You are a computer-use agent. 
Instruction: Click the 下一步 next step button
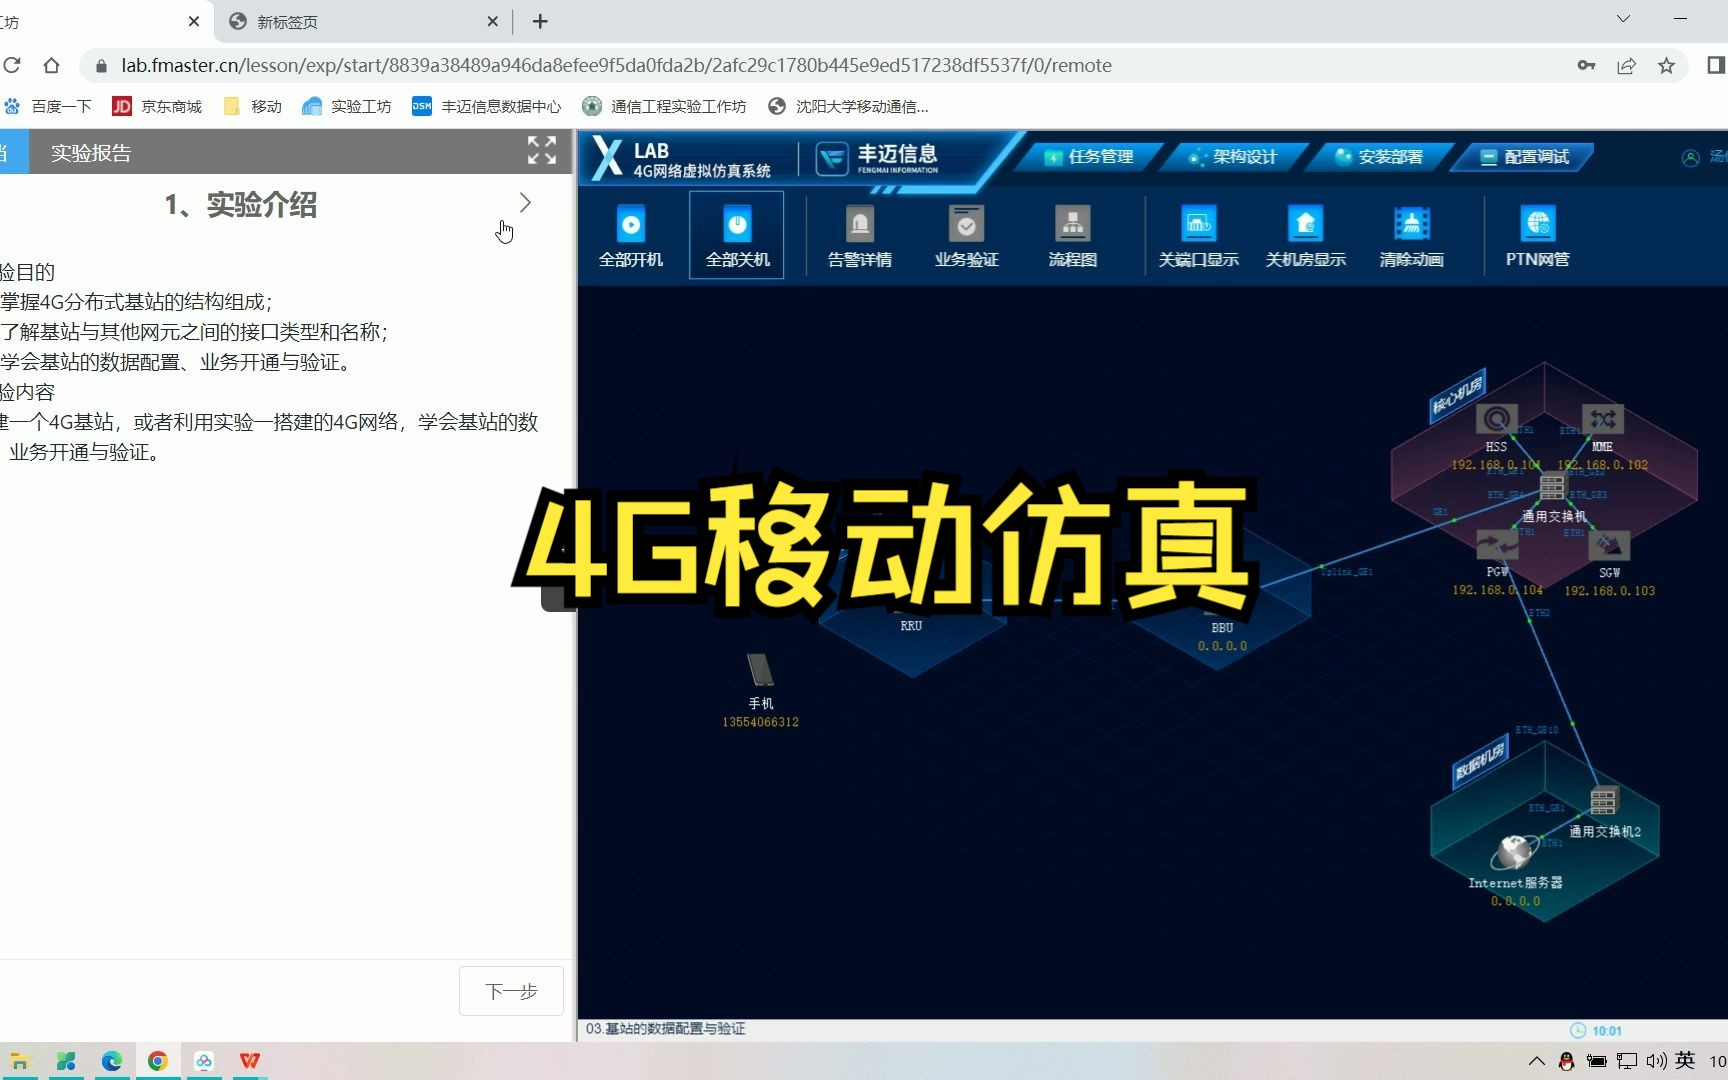tap(510, 991)
